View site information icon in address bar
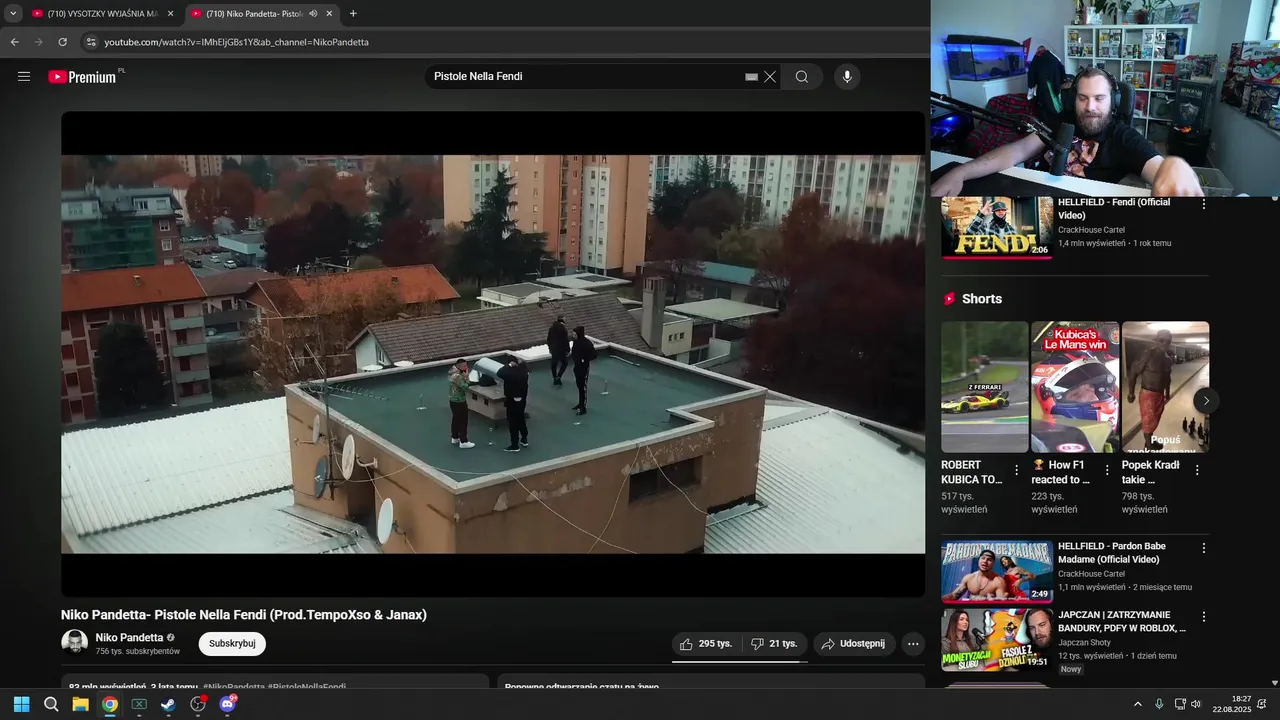The height and width of the screenshot is (720, 1280). [x=91, y=42]
